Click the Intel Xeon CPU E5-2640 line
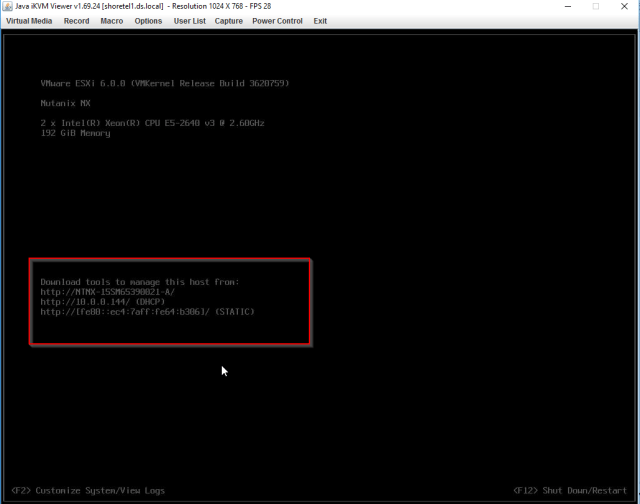Viewport: 640px width, 504px height. tap(153, 123)
